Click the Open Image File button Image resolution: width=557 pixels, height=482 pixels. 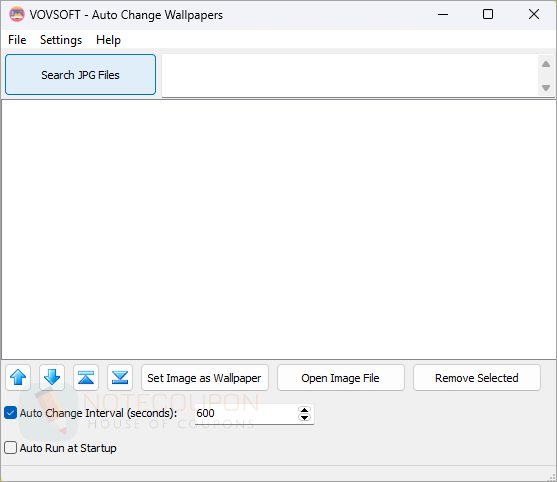pos(341,378)
